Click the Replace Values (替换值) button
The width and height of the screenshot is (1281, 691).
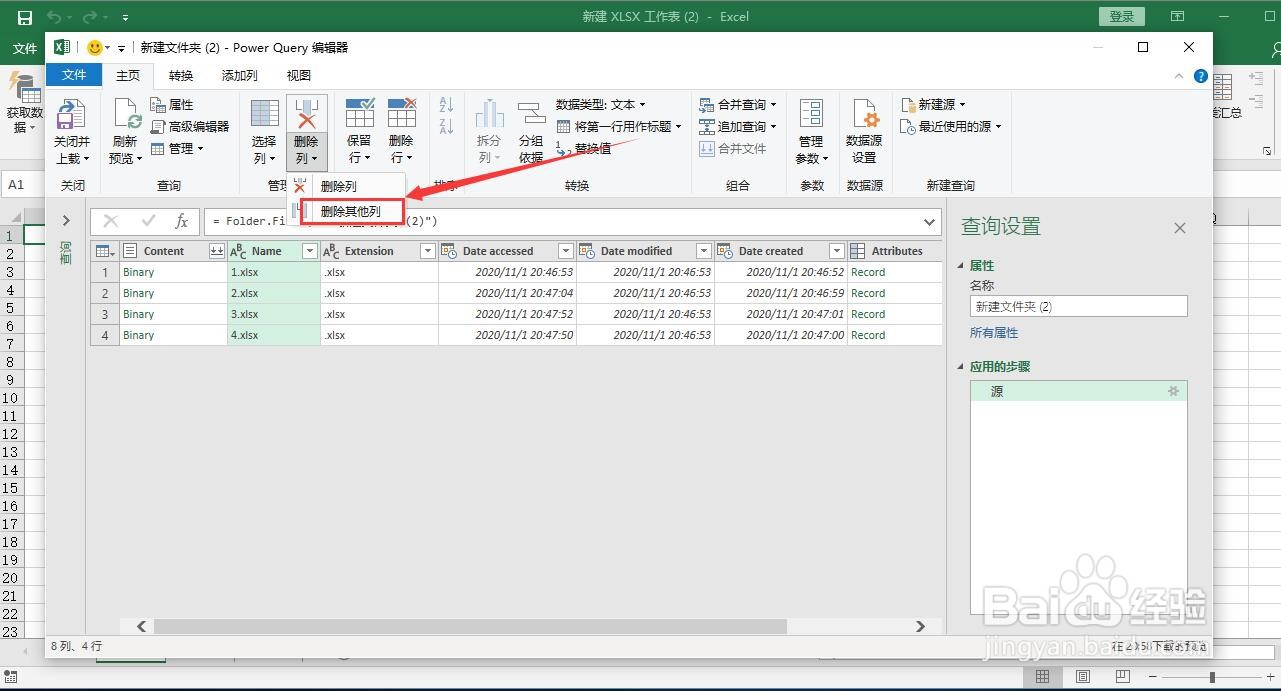(582, 148)
